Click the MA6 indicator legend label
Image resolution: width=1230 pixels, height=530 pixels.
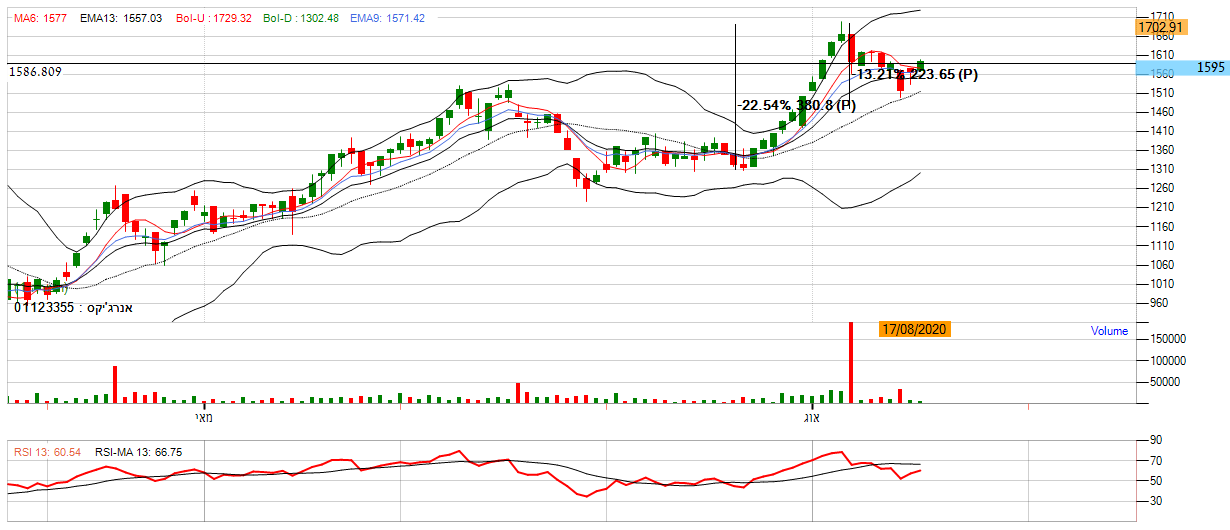(x=40, y=19)
